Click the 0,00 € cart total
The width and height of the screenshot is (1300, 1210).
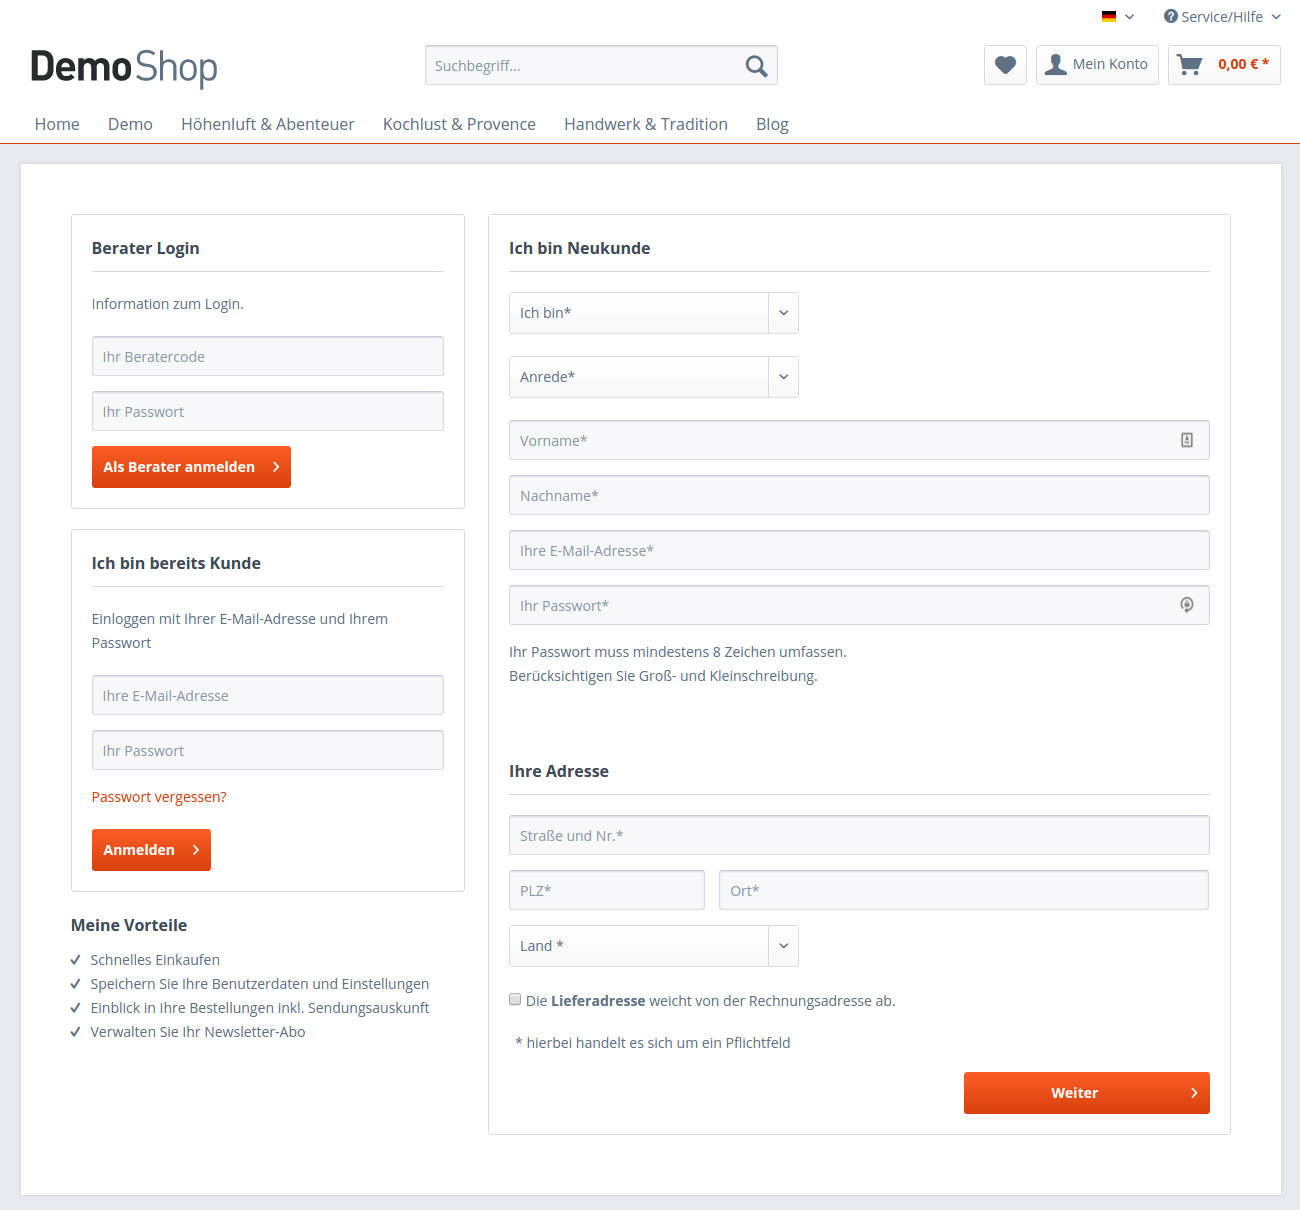pos(1243,64)
